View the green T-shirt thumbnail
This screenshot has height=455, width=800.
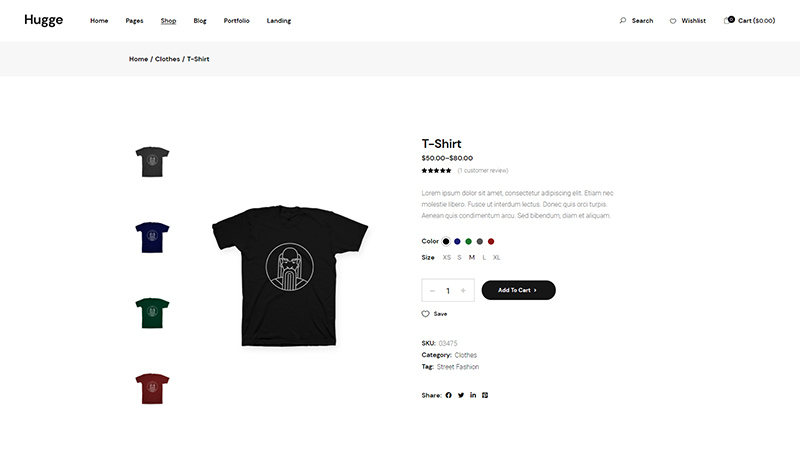point(152,313)
